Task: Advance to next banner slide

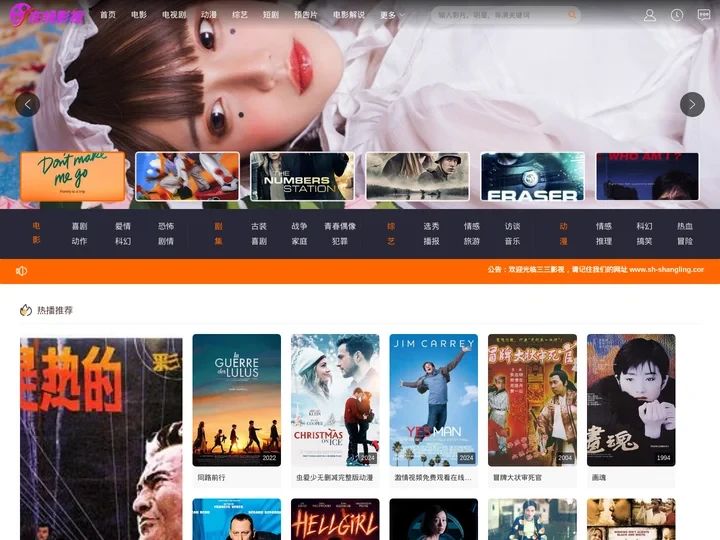Action: [x=692, y=104]
